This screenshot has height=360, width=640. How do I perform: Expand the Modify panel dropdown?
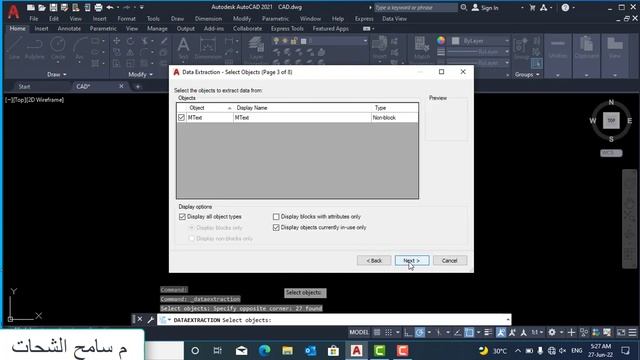tap(140, 75)
